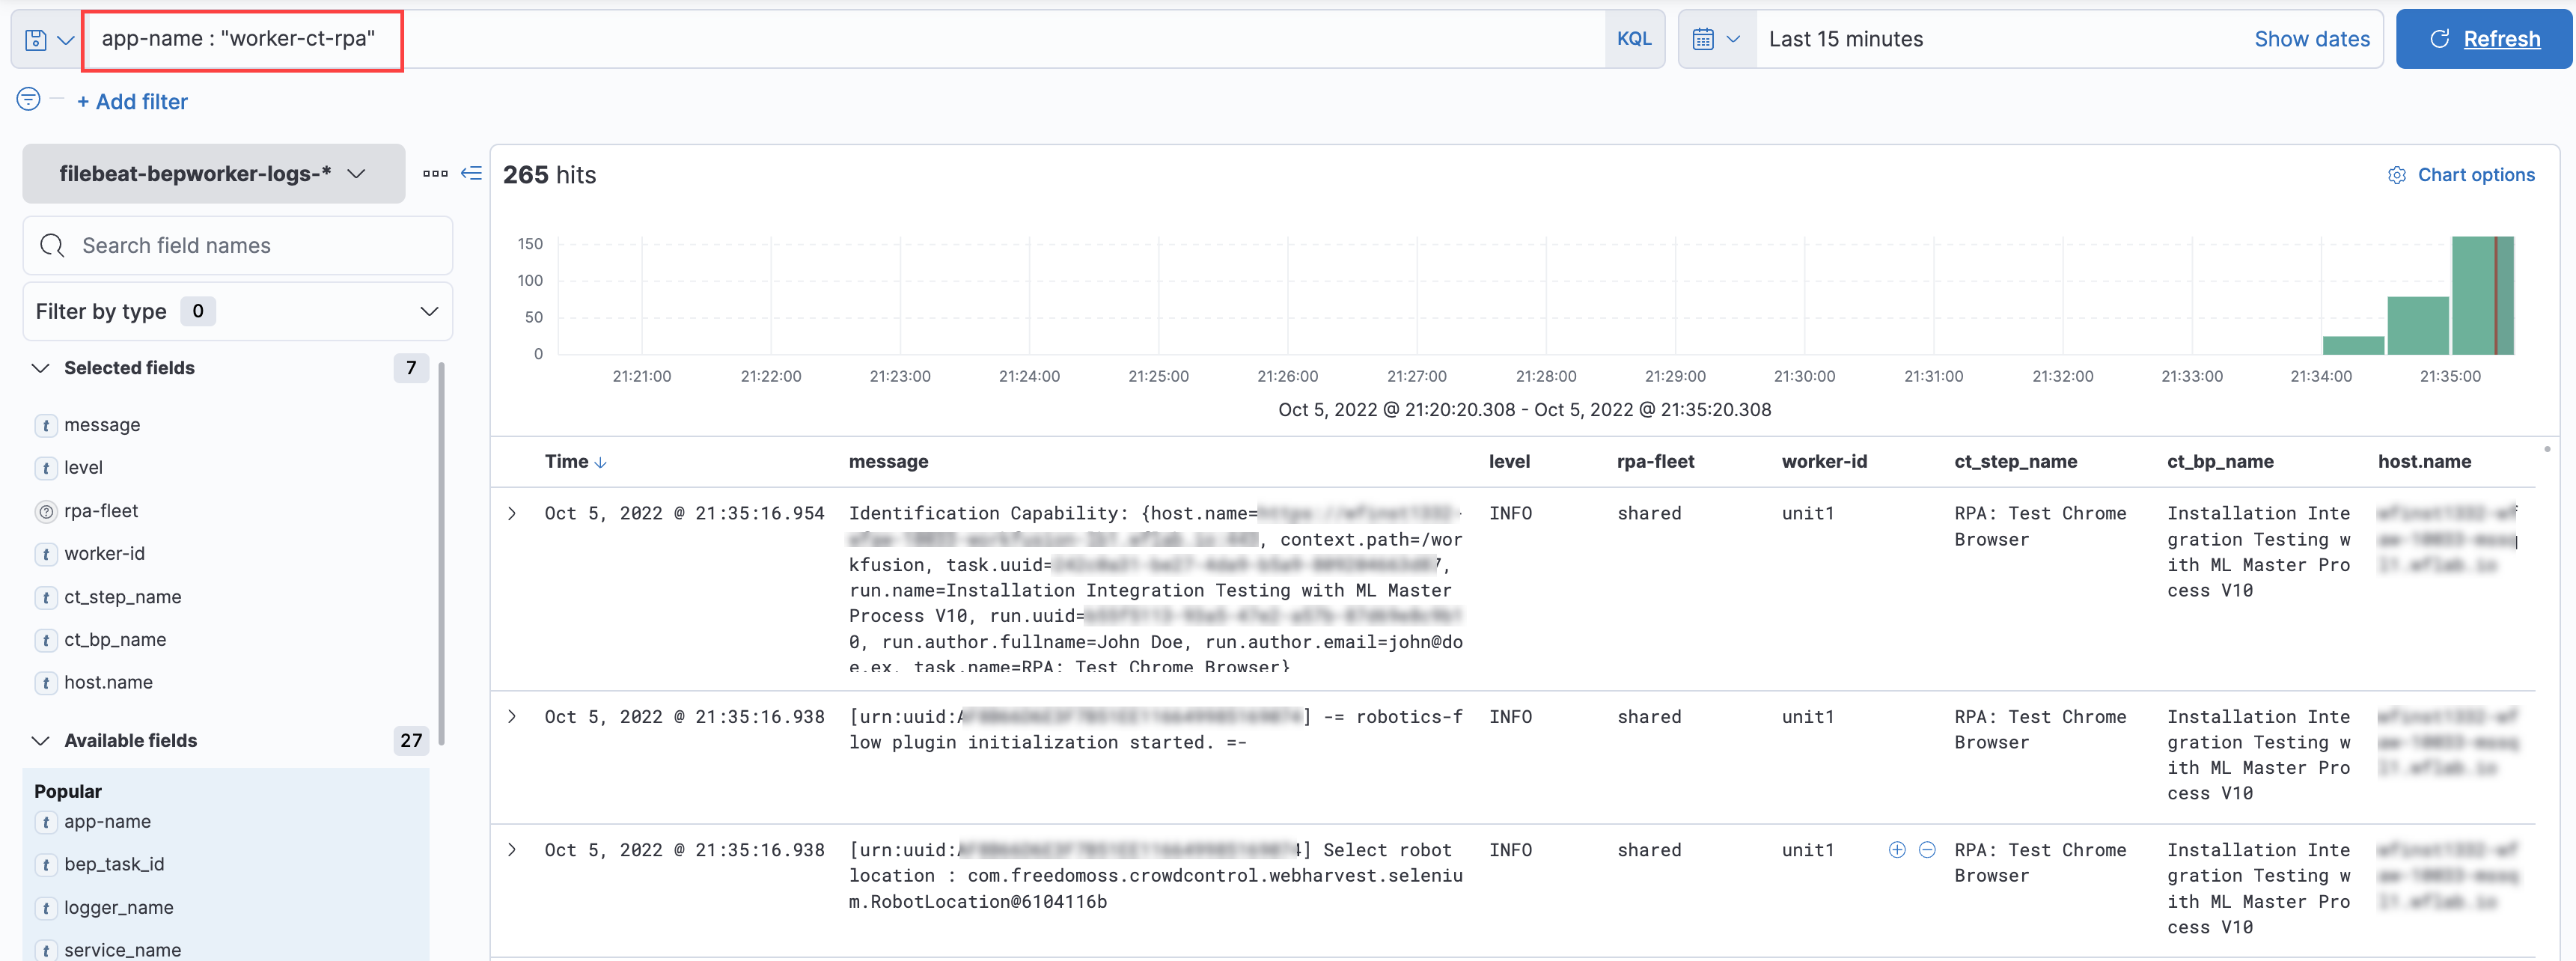
Task: Open the index pattern options dots icon
Action: [x=435, y=174]
